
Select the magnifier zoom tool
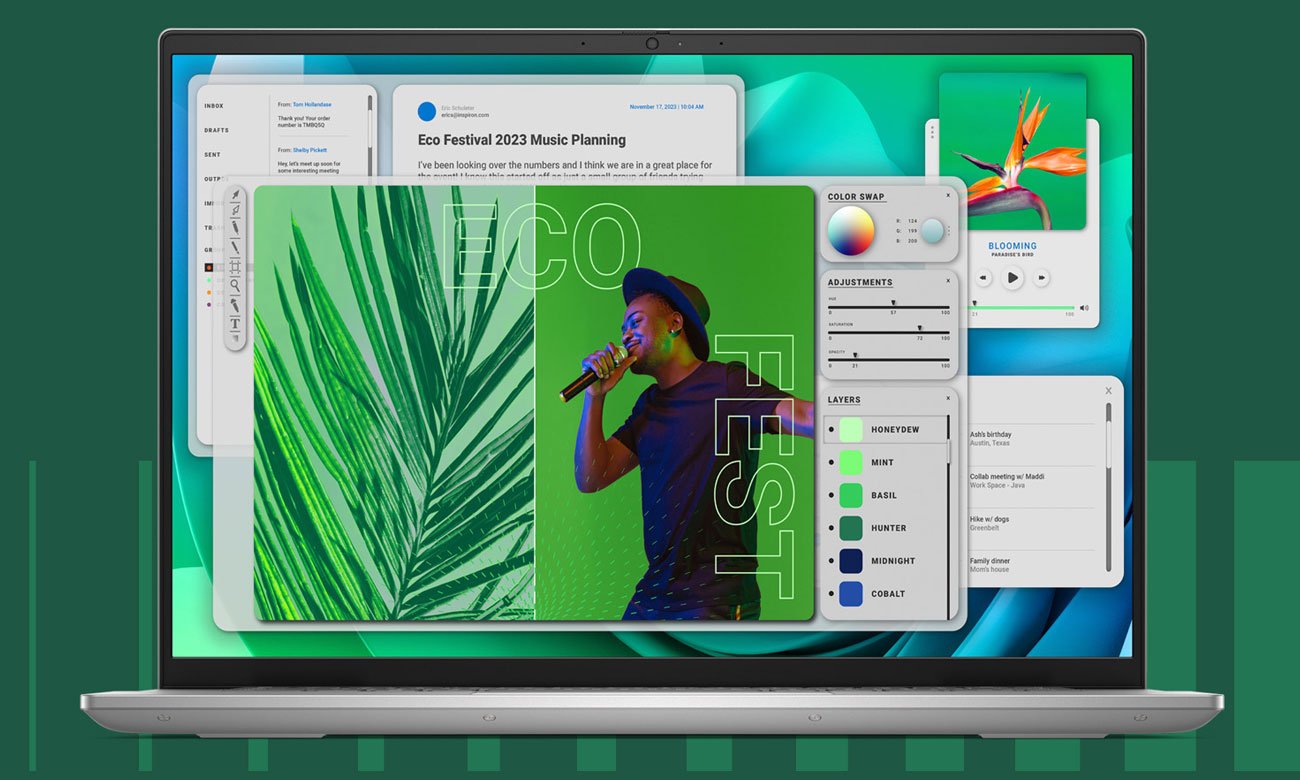tap(235, 285)
